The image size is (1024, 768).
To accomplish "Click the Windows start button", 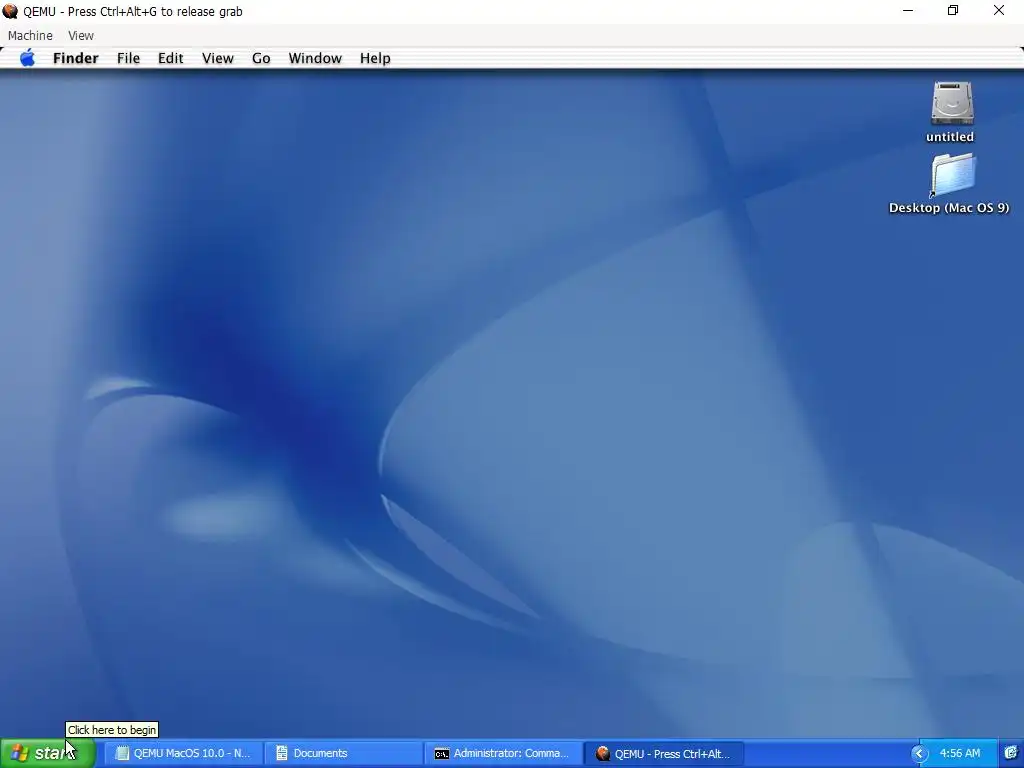I will [x=47, y=753].
